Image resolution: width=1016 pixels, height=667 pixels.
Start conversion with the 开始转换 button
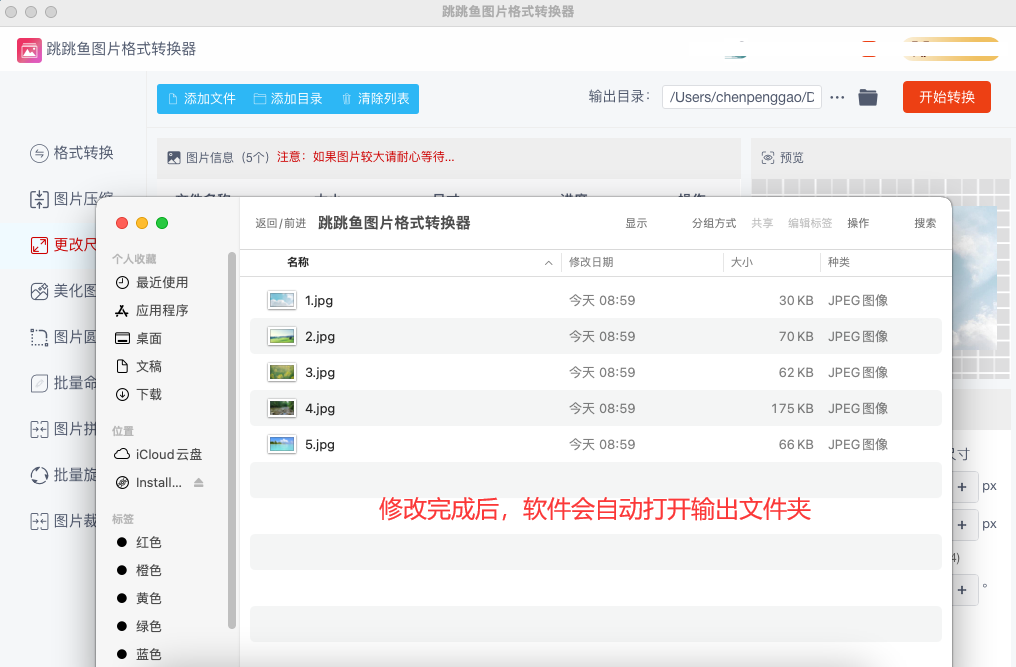947,97
